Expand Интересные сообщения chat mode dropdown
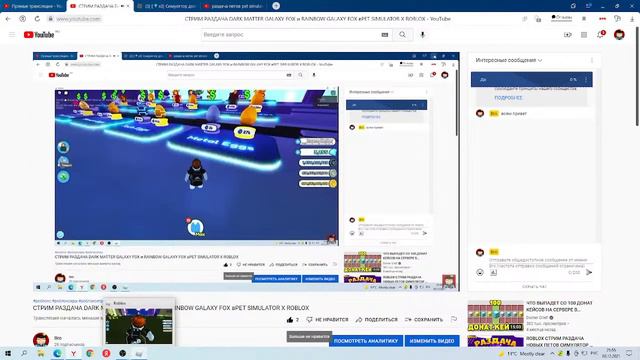The height and width of the screenshot is (360, 640). [509, 60]
